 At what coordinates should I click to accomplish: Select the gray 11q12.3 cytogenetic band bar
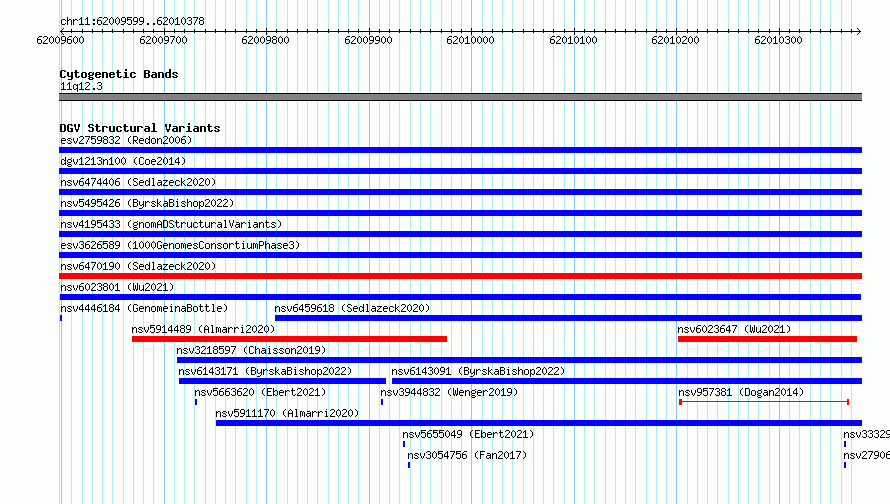460,97
